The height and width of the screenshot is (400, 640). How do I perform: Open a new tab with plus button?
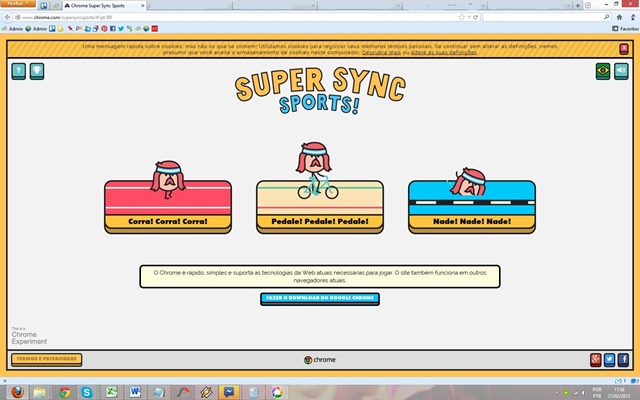(x=578, y=5)
